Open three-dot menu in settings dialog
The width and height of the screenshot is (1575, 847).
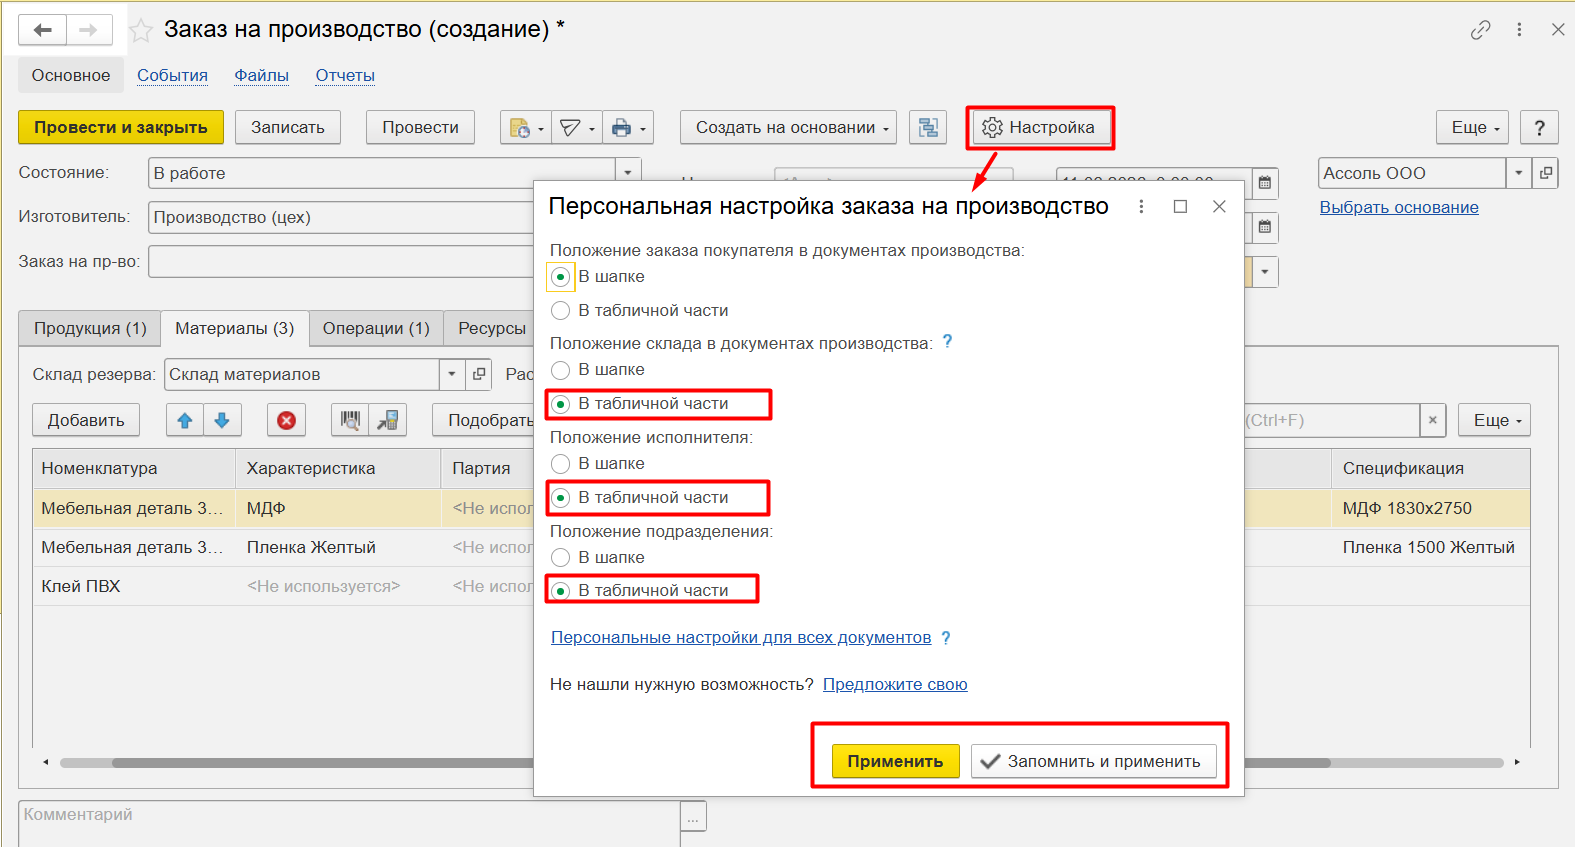coord(1141,206)
